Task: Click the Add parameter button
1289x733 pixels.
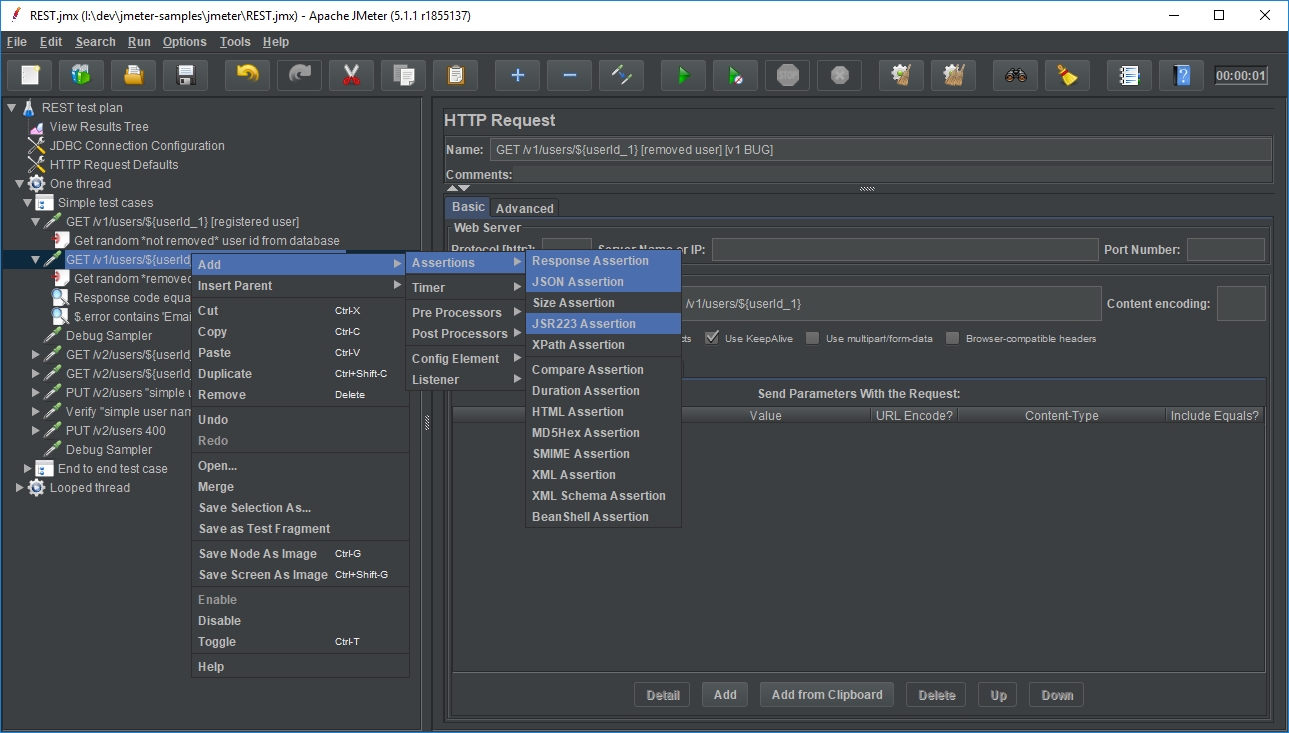Action: coord(725,695)
